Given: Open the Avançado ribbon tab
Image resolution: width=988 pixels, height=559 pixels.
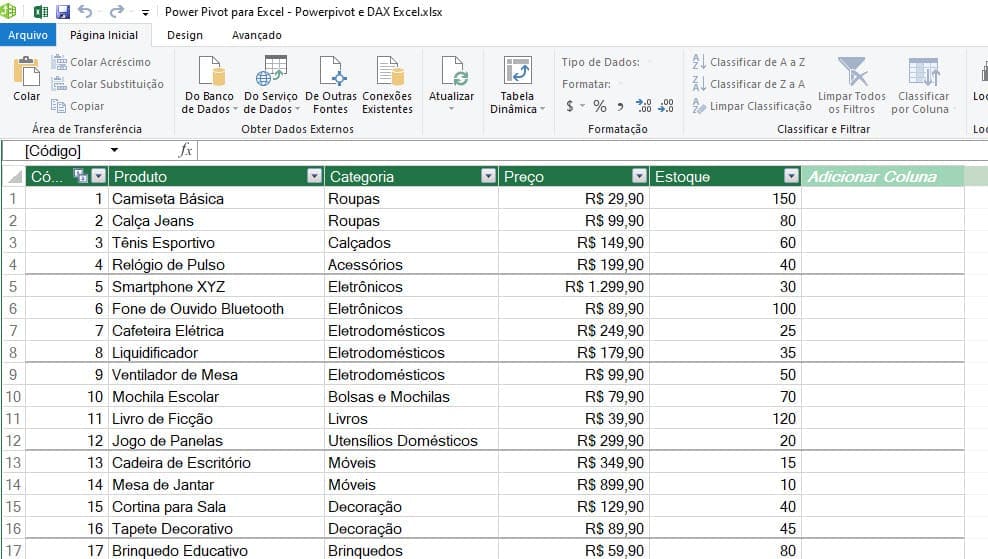Looking at the screenshot, I should pyautogui.click(x=257, y=35).
